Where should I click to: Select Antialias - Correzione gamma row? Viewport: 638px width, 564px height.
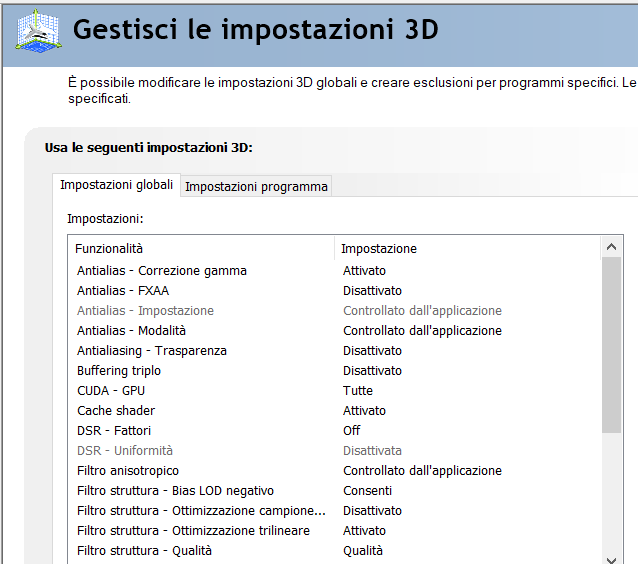(x=334, y=271)
